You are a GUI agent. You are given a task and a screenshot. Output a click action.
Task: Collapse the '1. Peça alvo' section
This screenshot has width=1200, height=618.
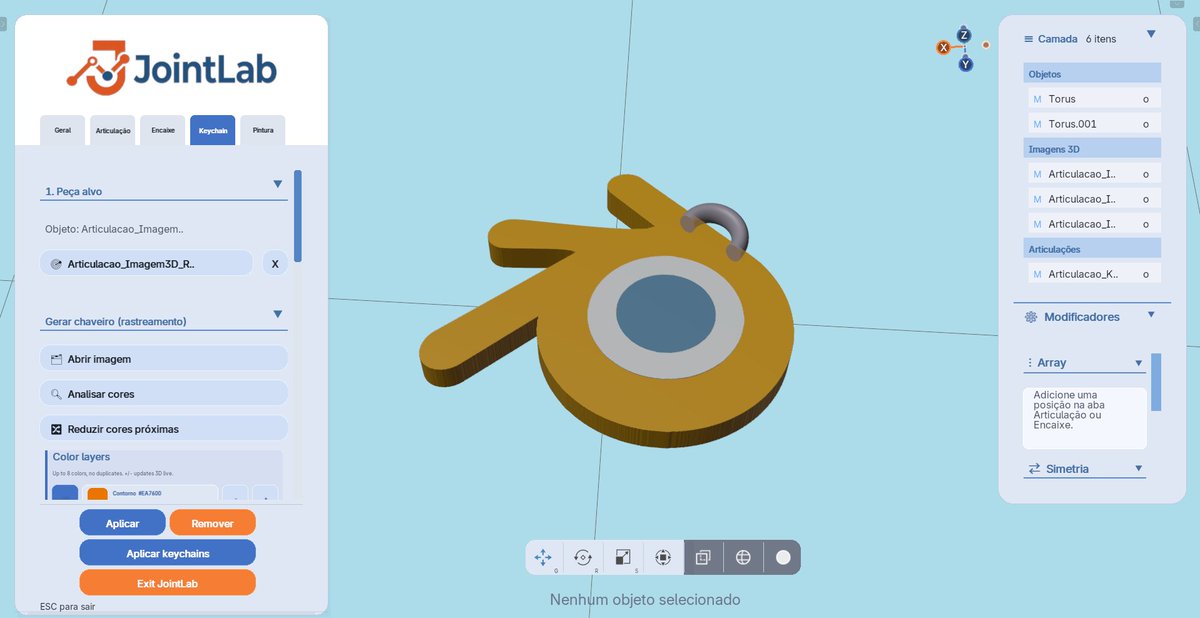(x=278, y=184)
